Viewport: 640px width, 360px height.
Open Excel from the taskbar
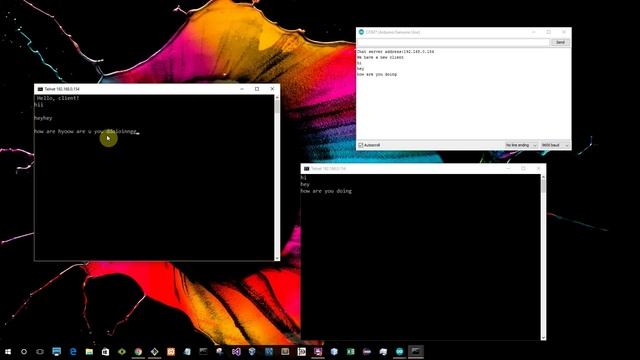[x=350, y=351]
